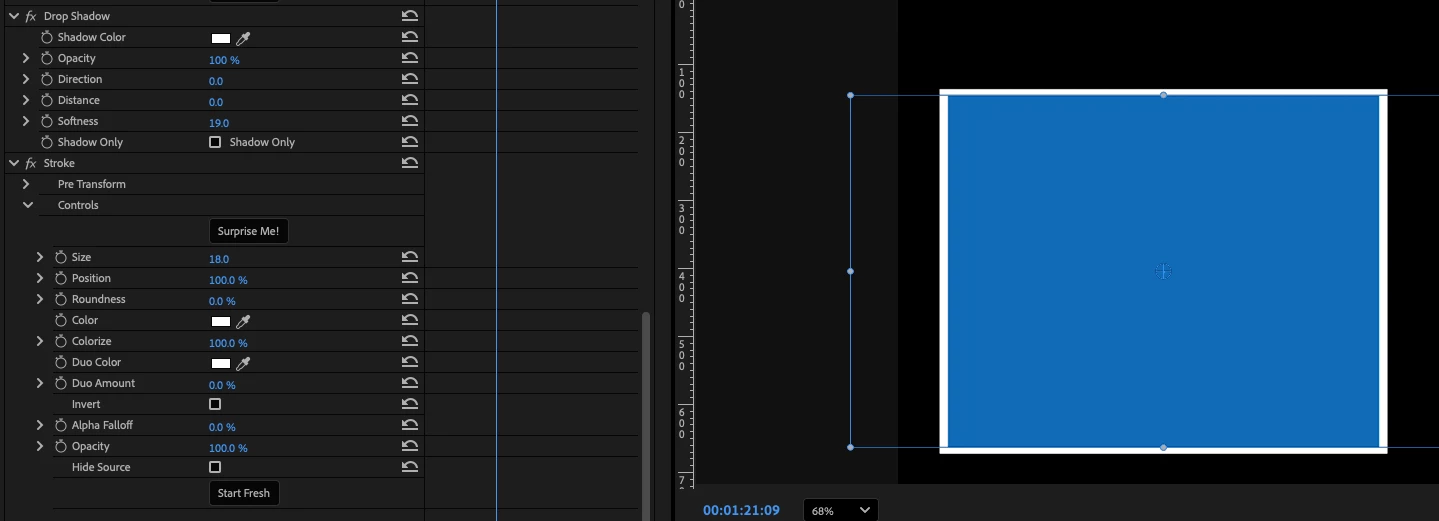Expand the Pre Transform group
The image size is (1439, 521).
point(26,184)
